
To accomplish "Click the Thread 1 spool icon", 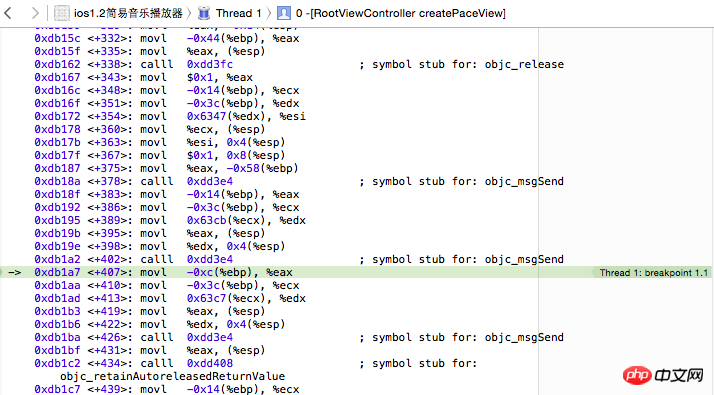I will pos(204,13).
